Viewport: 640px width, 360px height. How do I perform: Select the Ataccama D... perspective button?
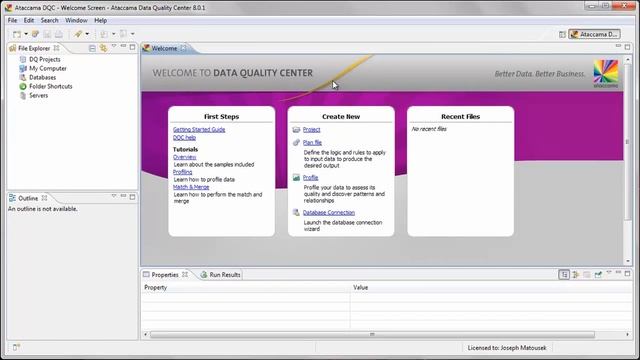(595, 34)
